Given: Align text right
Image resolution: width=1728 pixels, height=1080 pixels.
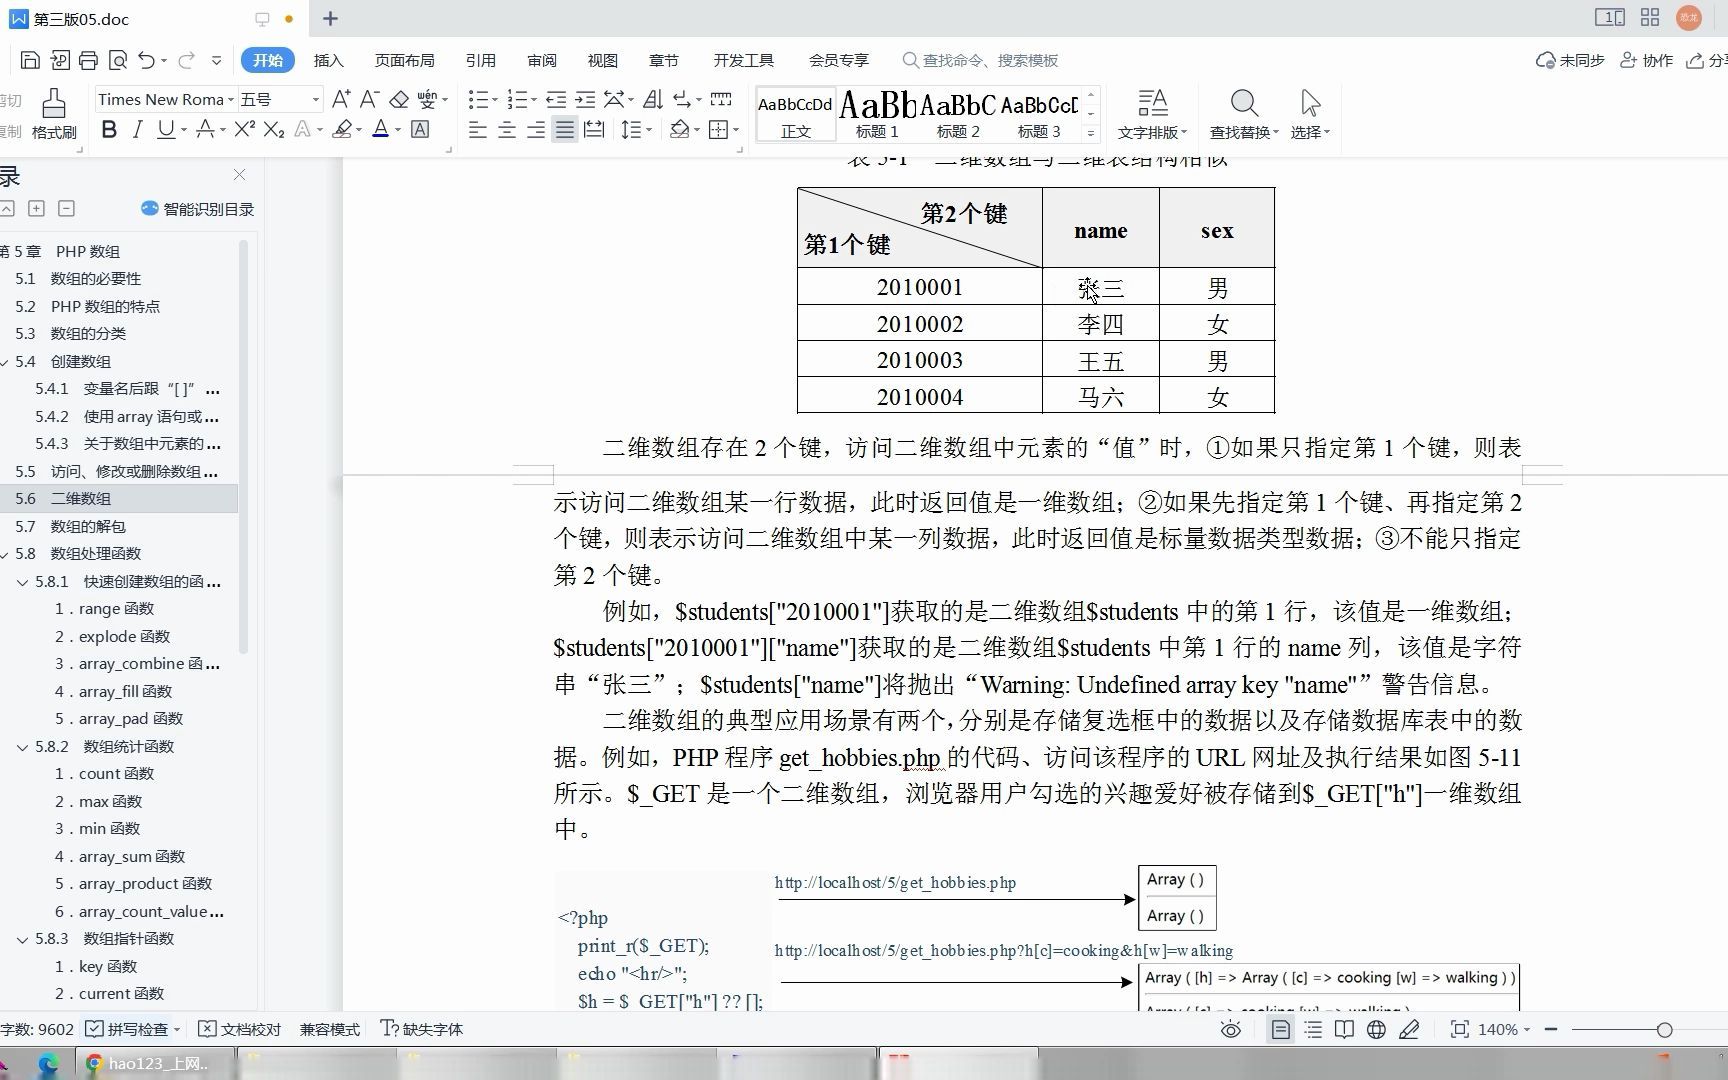Looking at the screenshot, I should (536, 130).
